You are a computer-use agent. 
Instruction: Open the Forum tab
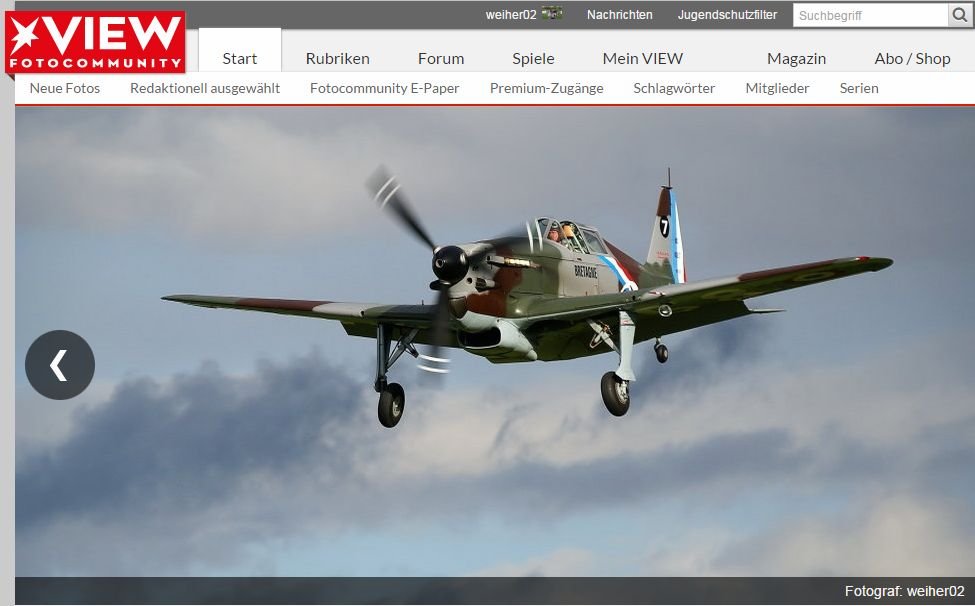[x=441, y=58]
